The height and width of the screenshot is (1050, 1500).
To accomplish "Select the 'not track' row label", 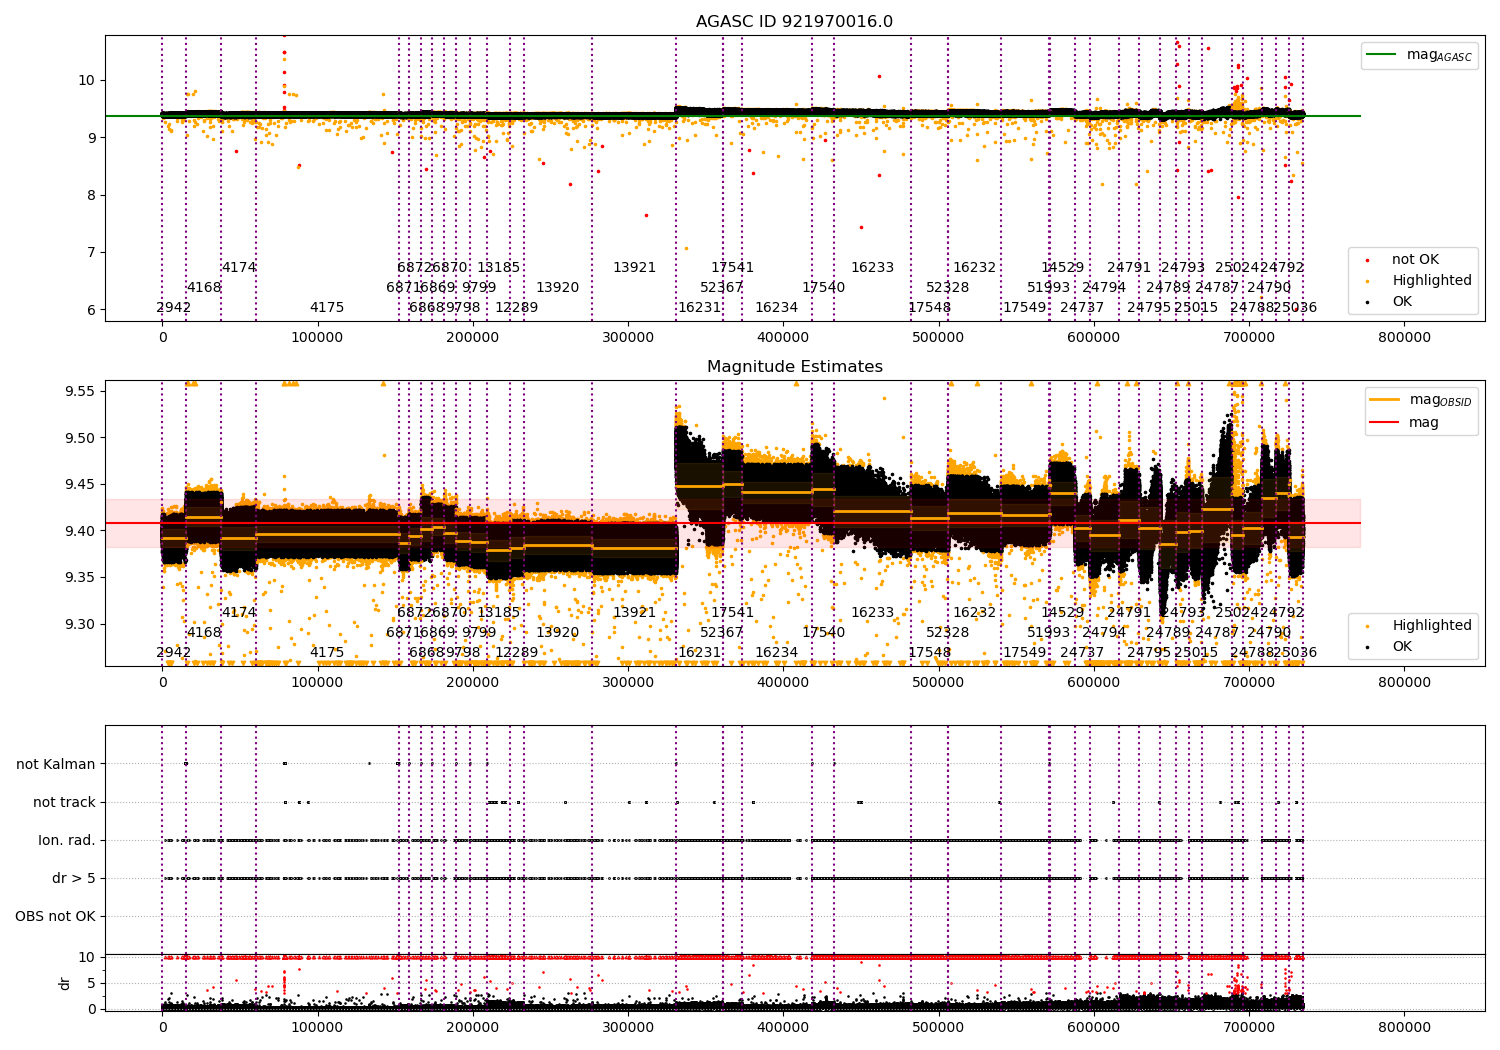I will [x=64, y=802].
